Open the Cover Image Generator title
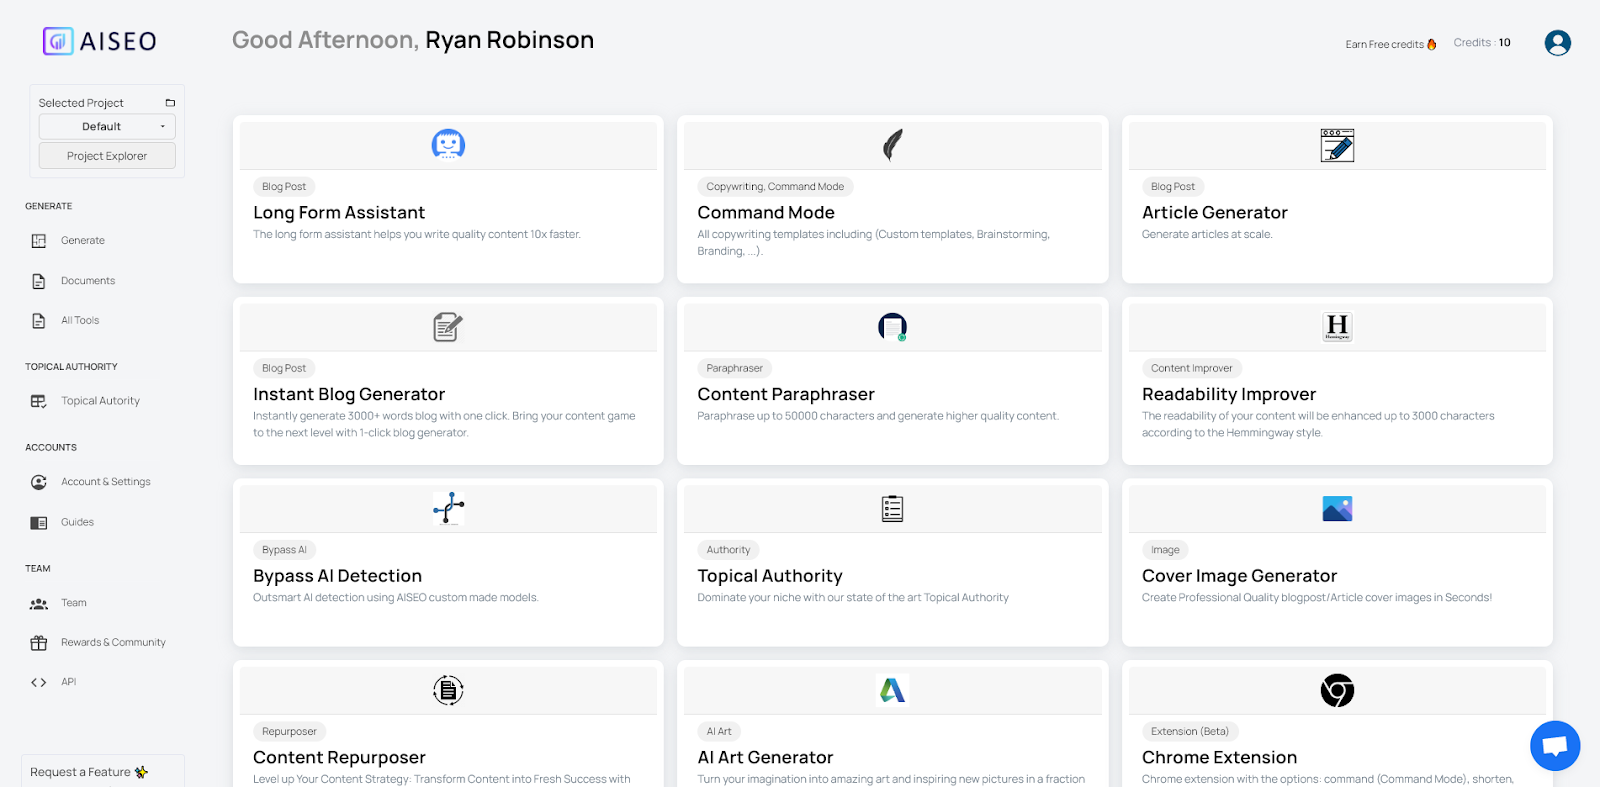This screenshot has width=1600, height=787. point(1239,576)
